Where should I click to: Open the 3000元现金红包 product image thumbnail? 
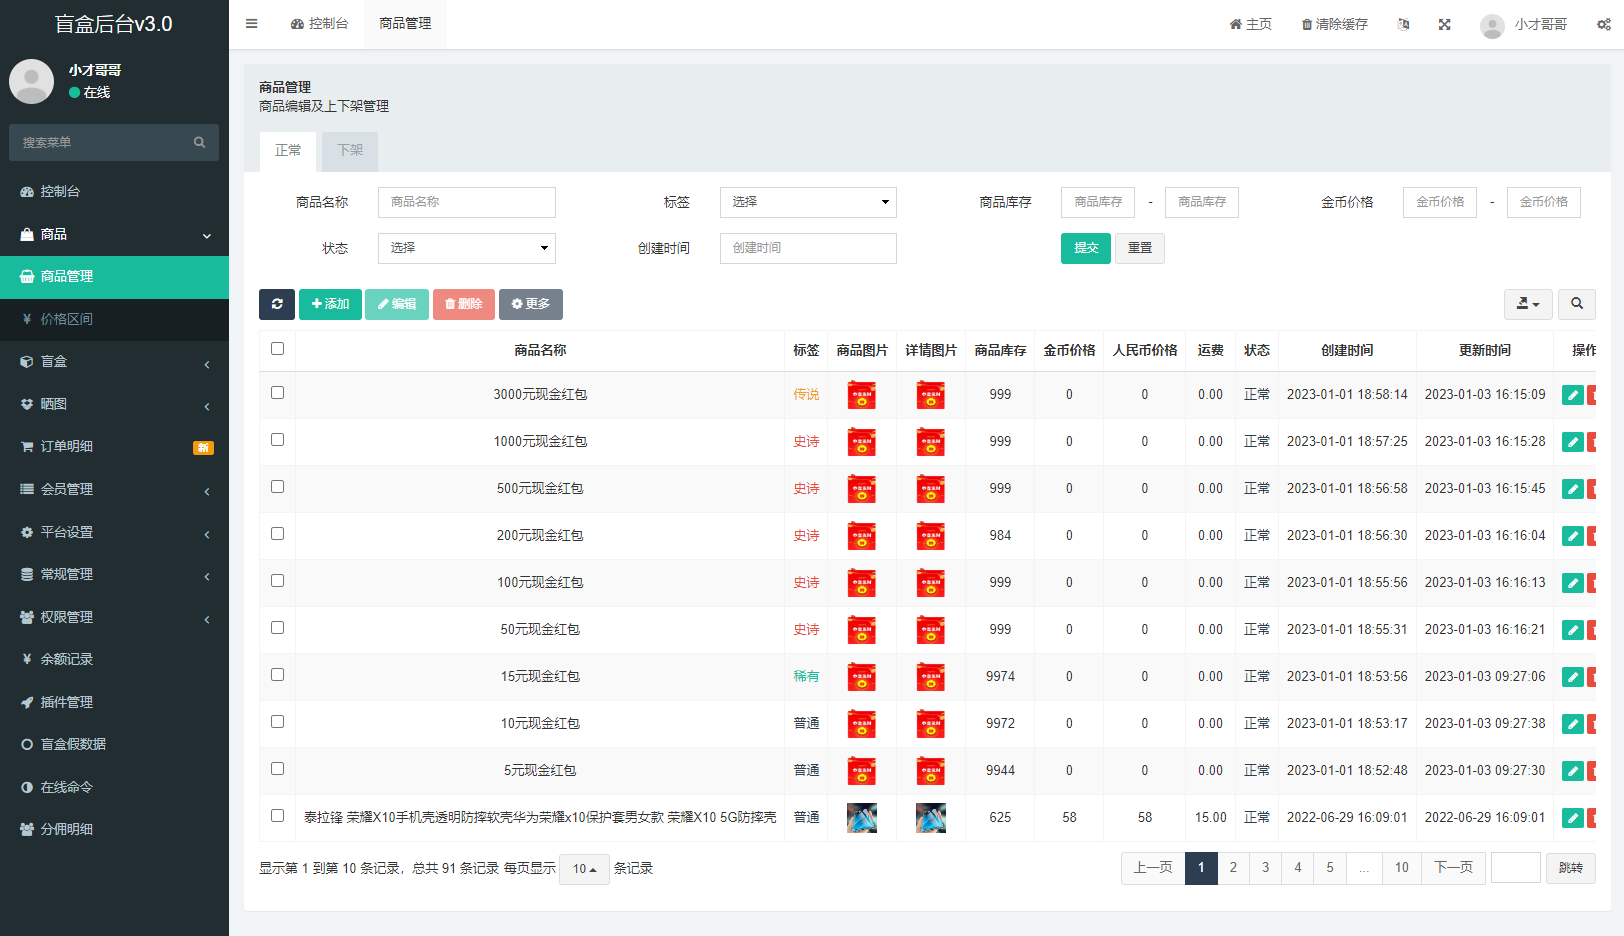[861, 395]
